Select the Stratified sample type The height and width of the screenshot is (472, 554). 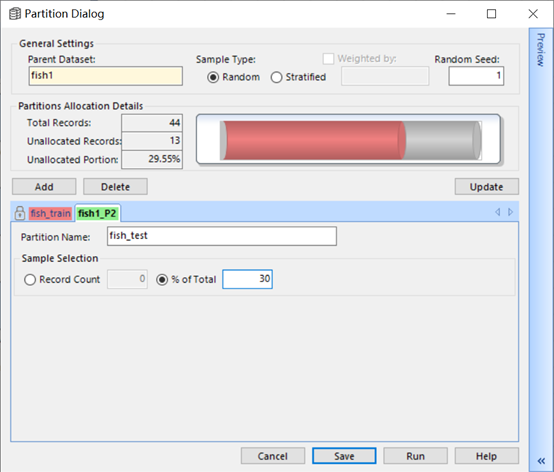click(276, 77)
